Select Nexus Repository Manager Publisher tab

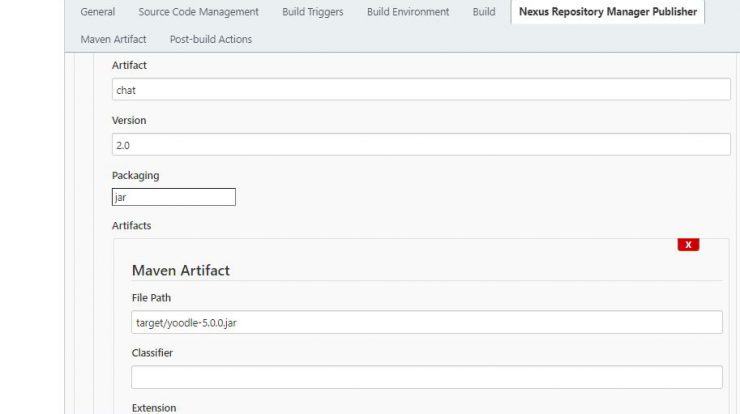pos(608,12)
